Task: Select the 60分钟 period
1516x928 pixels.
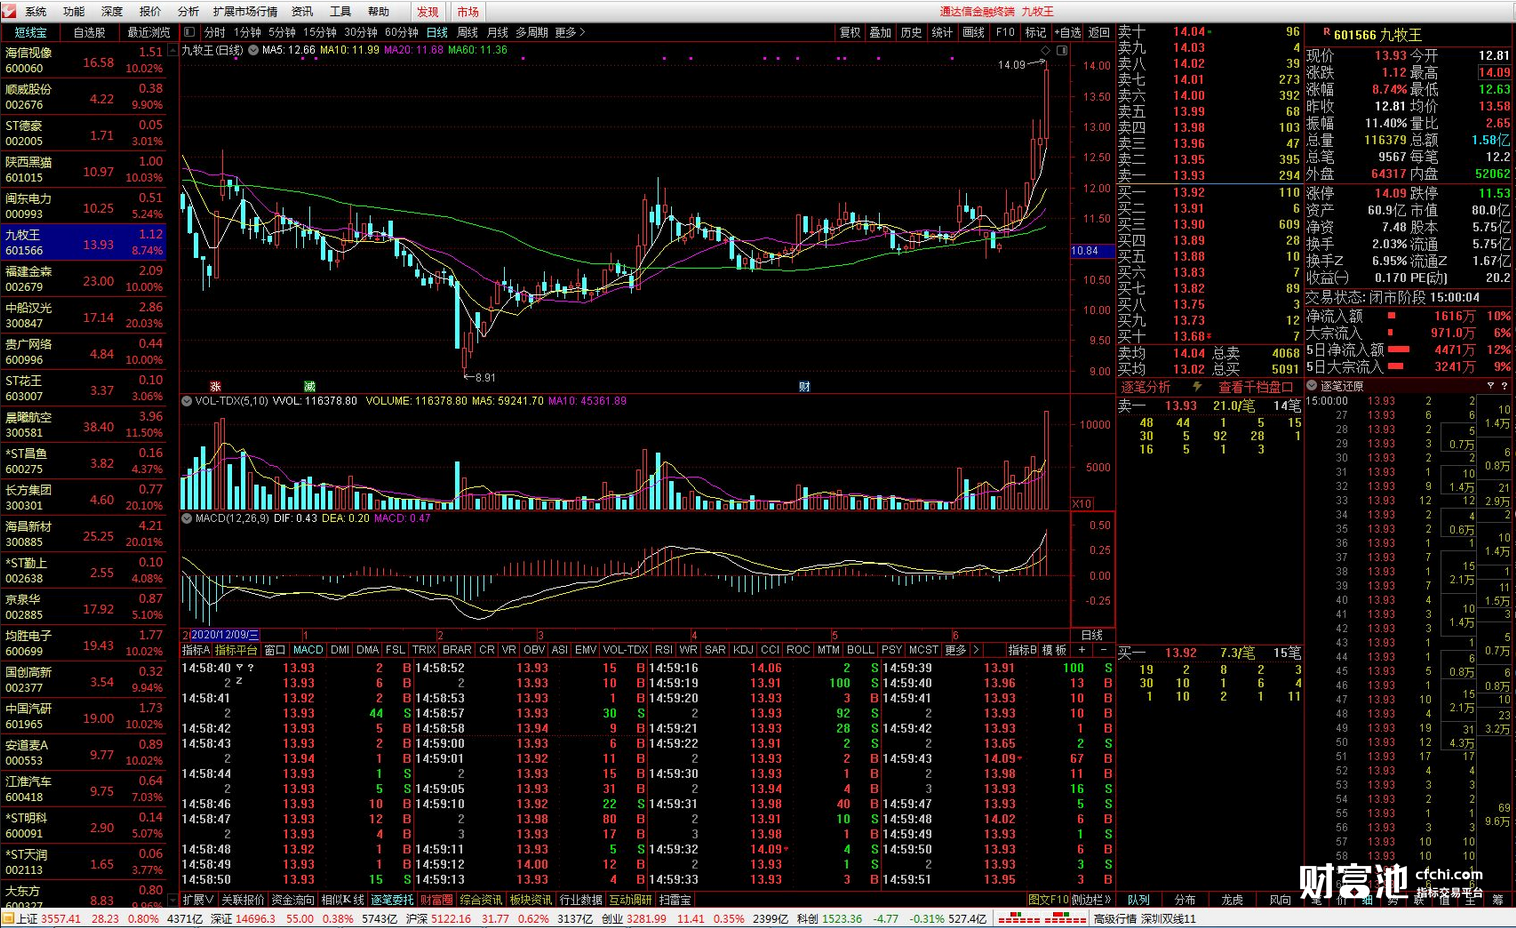Action: click(x=402, y=32)
